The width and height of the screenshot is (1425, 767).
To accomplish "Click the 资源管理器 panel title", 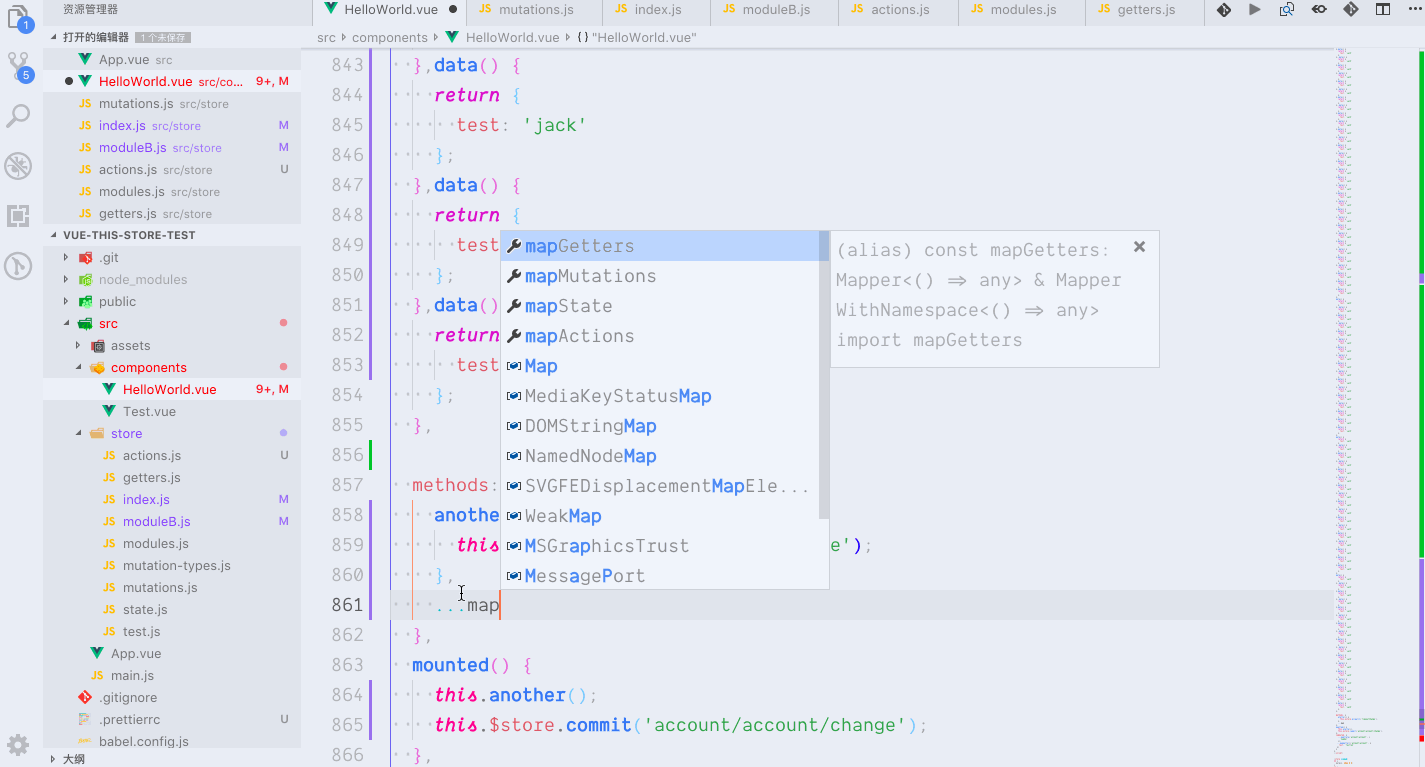I will tap(90, 9).
